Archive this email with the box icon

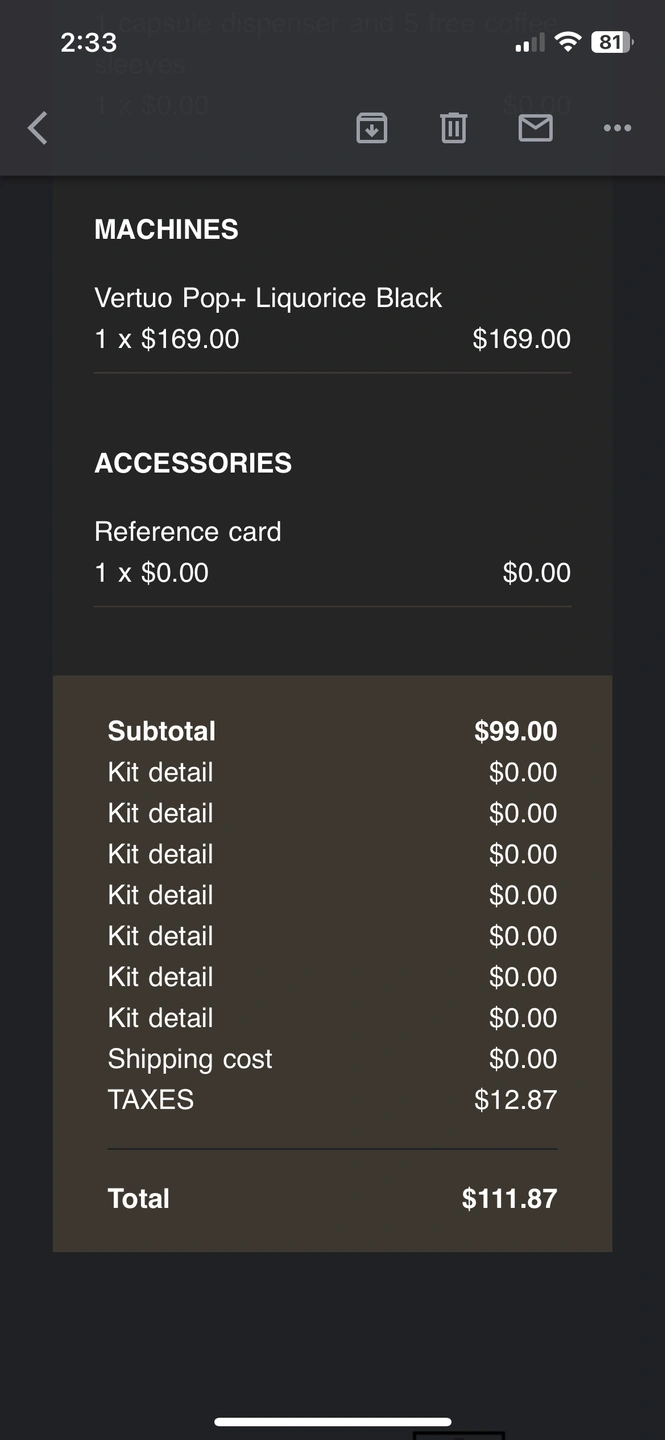coord(372,128)
